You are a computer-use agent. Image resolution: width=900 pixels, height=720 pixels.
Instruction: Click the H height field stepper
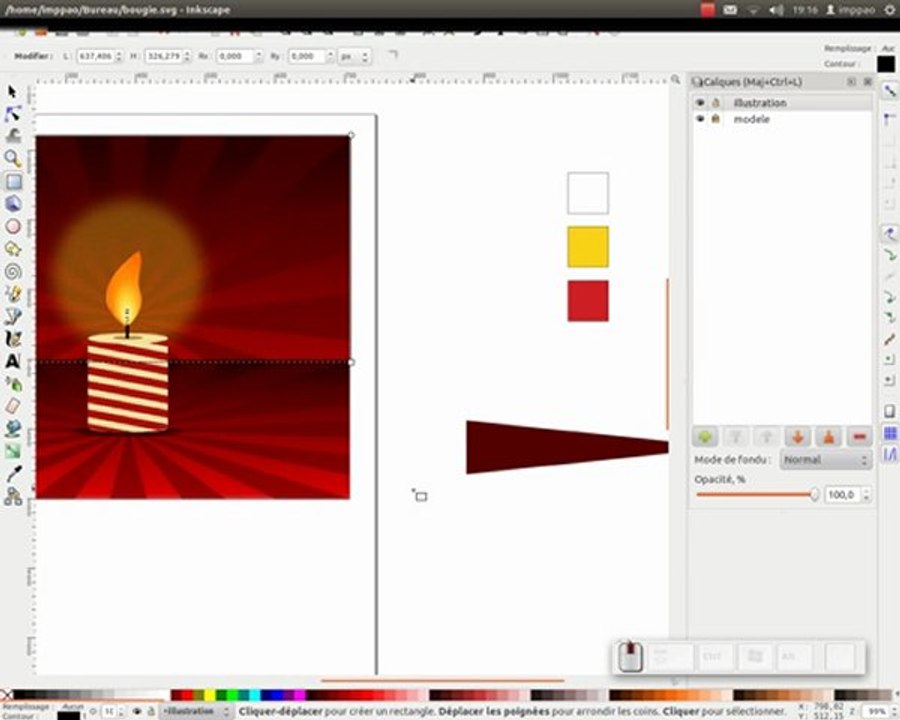pos(187,56)
